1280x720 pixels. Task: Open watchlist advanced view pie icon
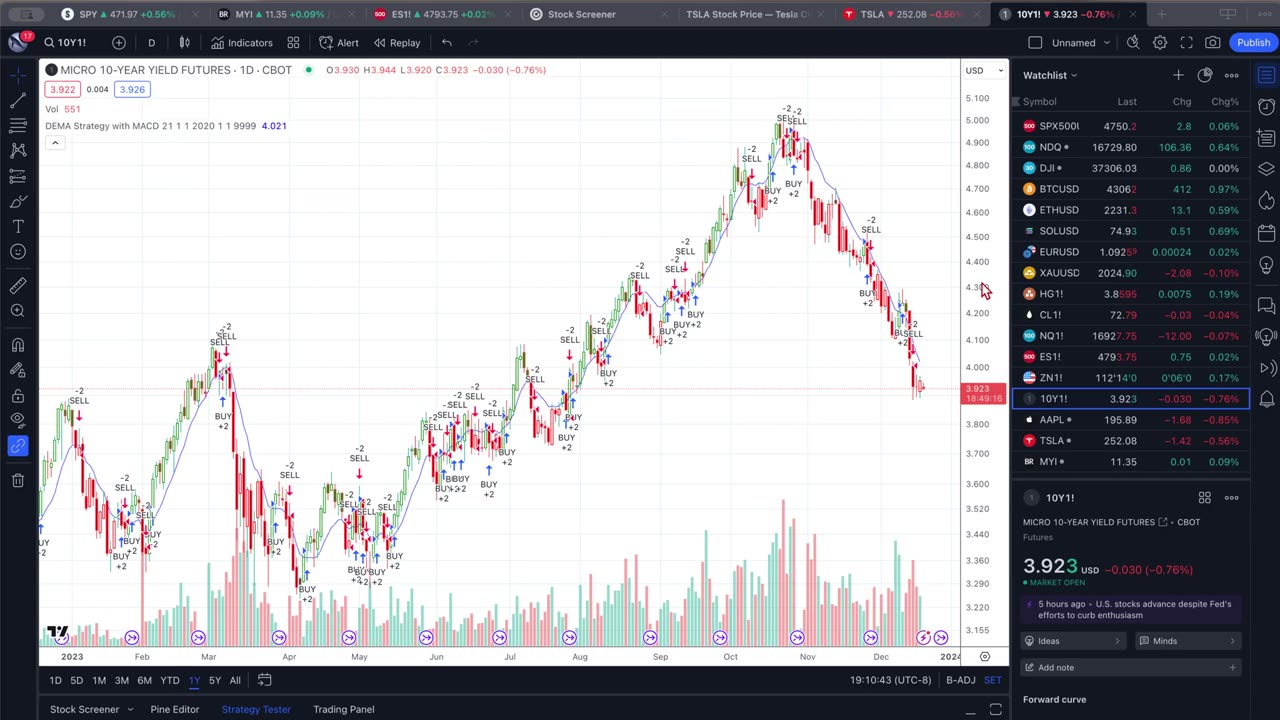pyautogui.click(x=1205, y=75)
